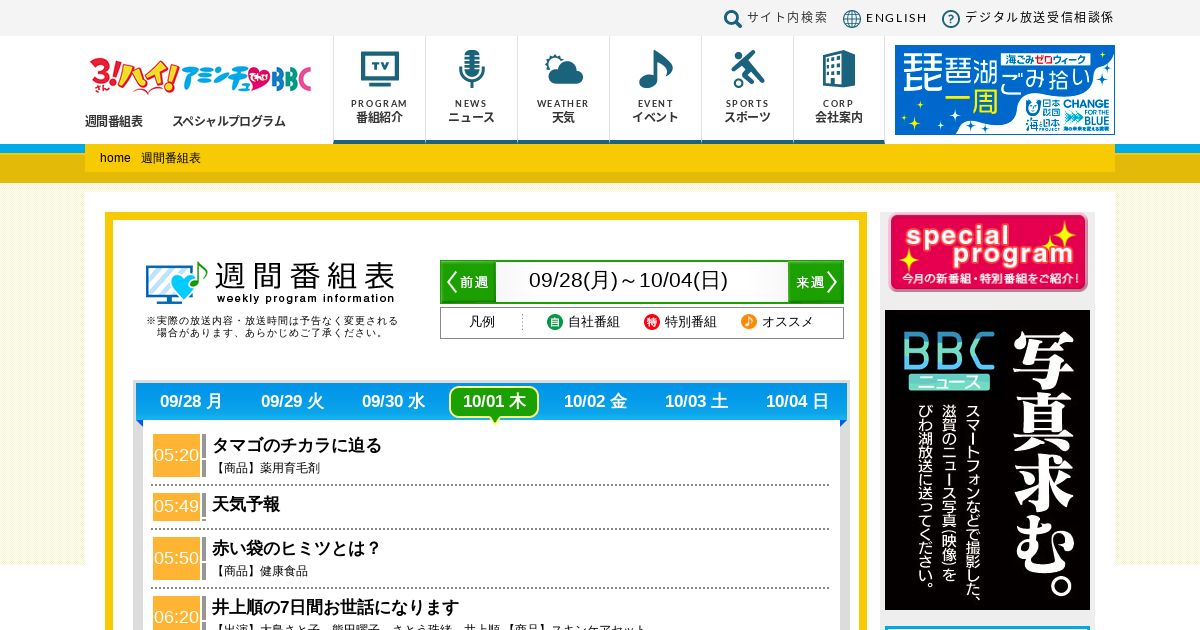Open the cloud Weather icon
Image resolution: width=1200 pixels, height=630 pixels.
564,69
